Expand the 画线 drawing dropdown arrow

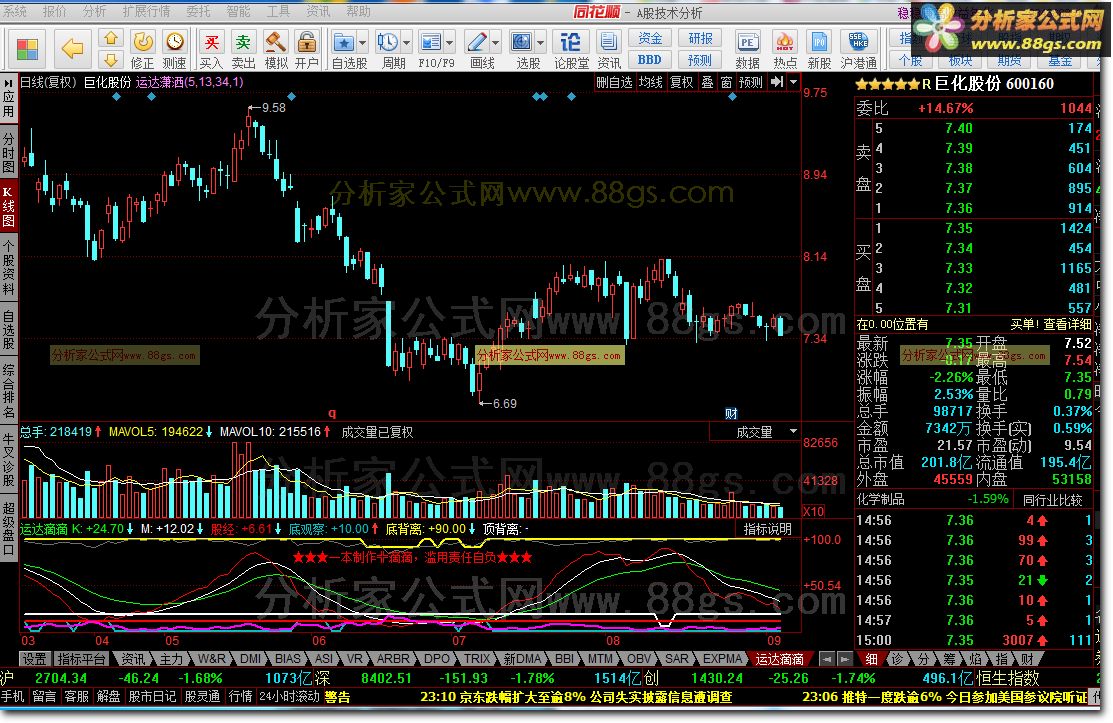click(x=495, y=43)
